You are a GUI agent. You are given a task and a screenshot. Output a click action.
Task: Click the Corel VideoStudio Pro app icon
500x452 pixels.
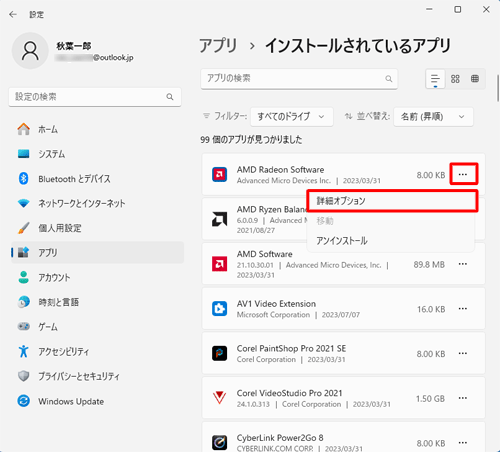[x=219, y=398]
